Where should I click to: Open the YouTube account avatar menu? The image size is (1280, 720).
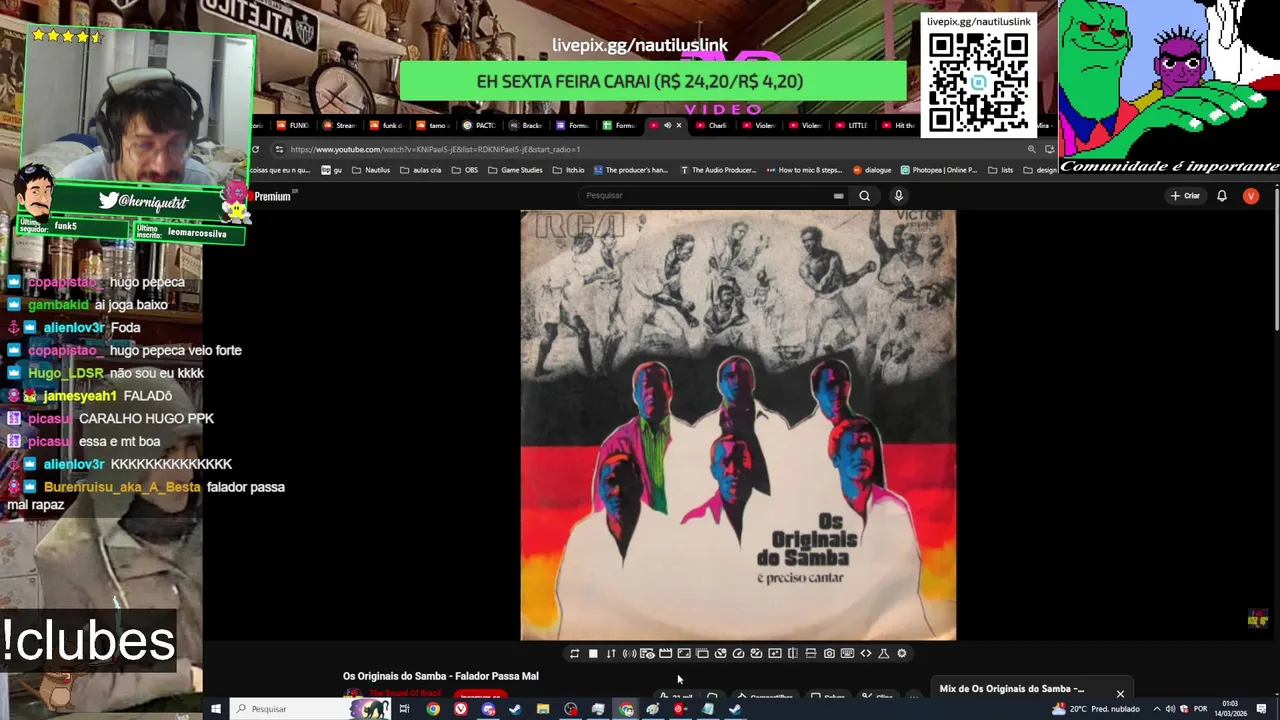1250,196
